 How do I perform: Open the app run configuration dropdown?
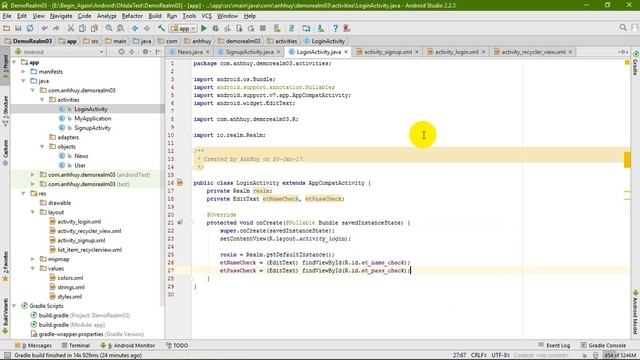[183, 28]
